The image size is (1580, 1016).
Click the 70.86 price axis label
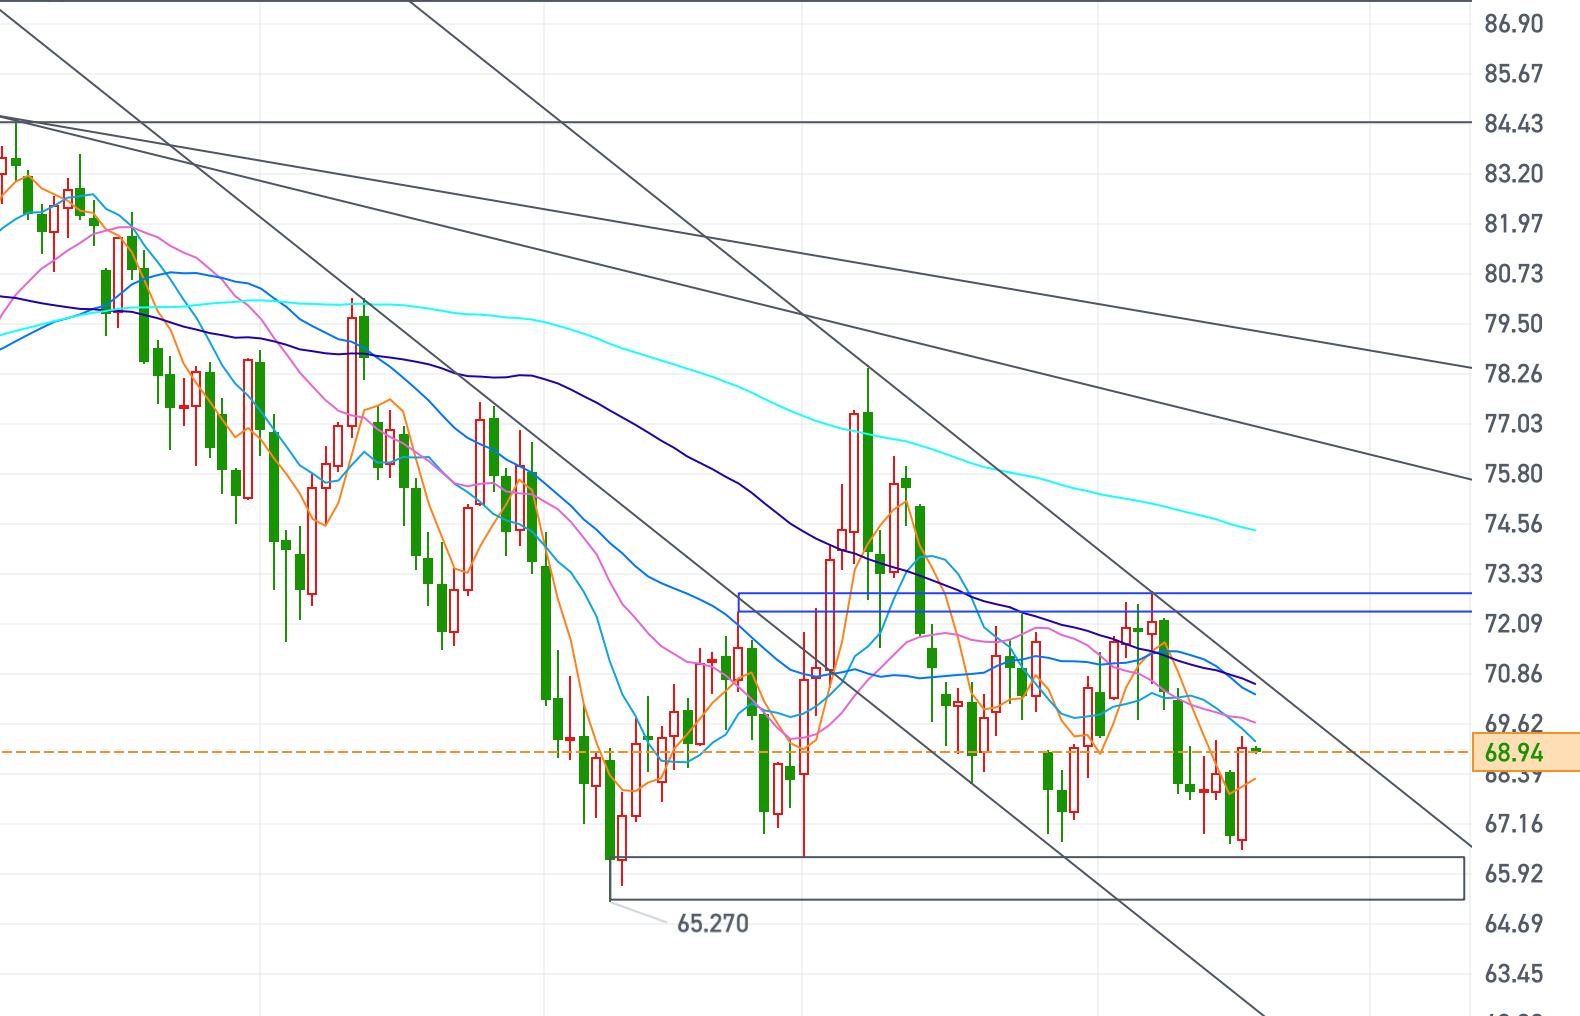tap(1513, 674)
